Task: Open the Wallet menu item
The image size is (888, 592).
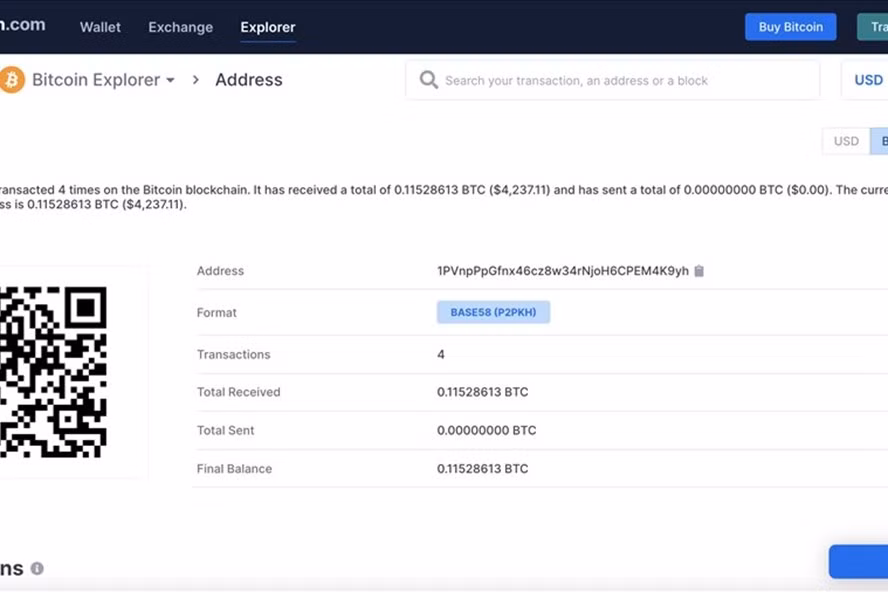Action: (100, 27)
